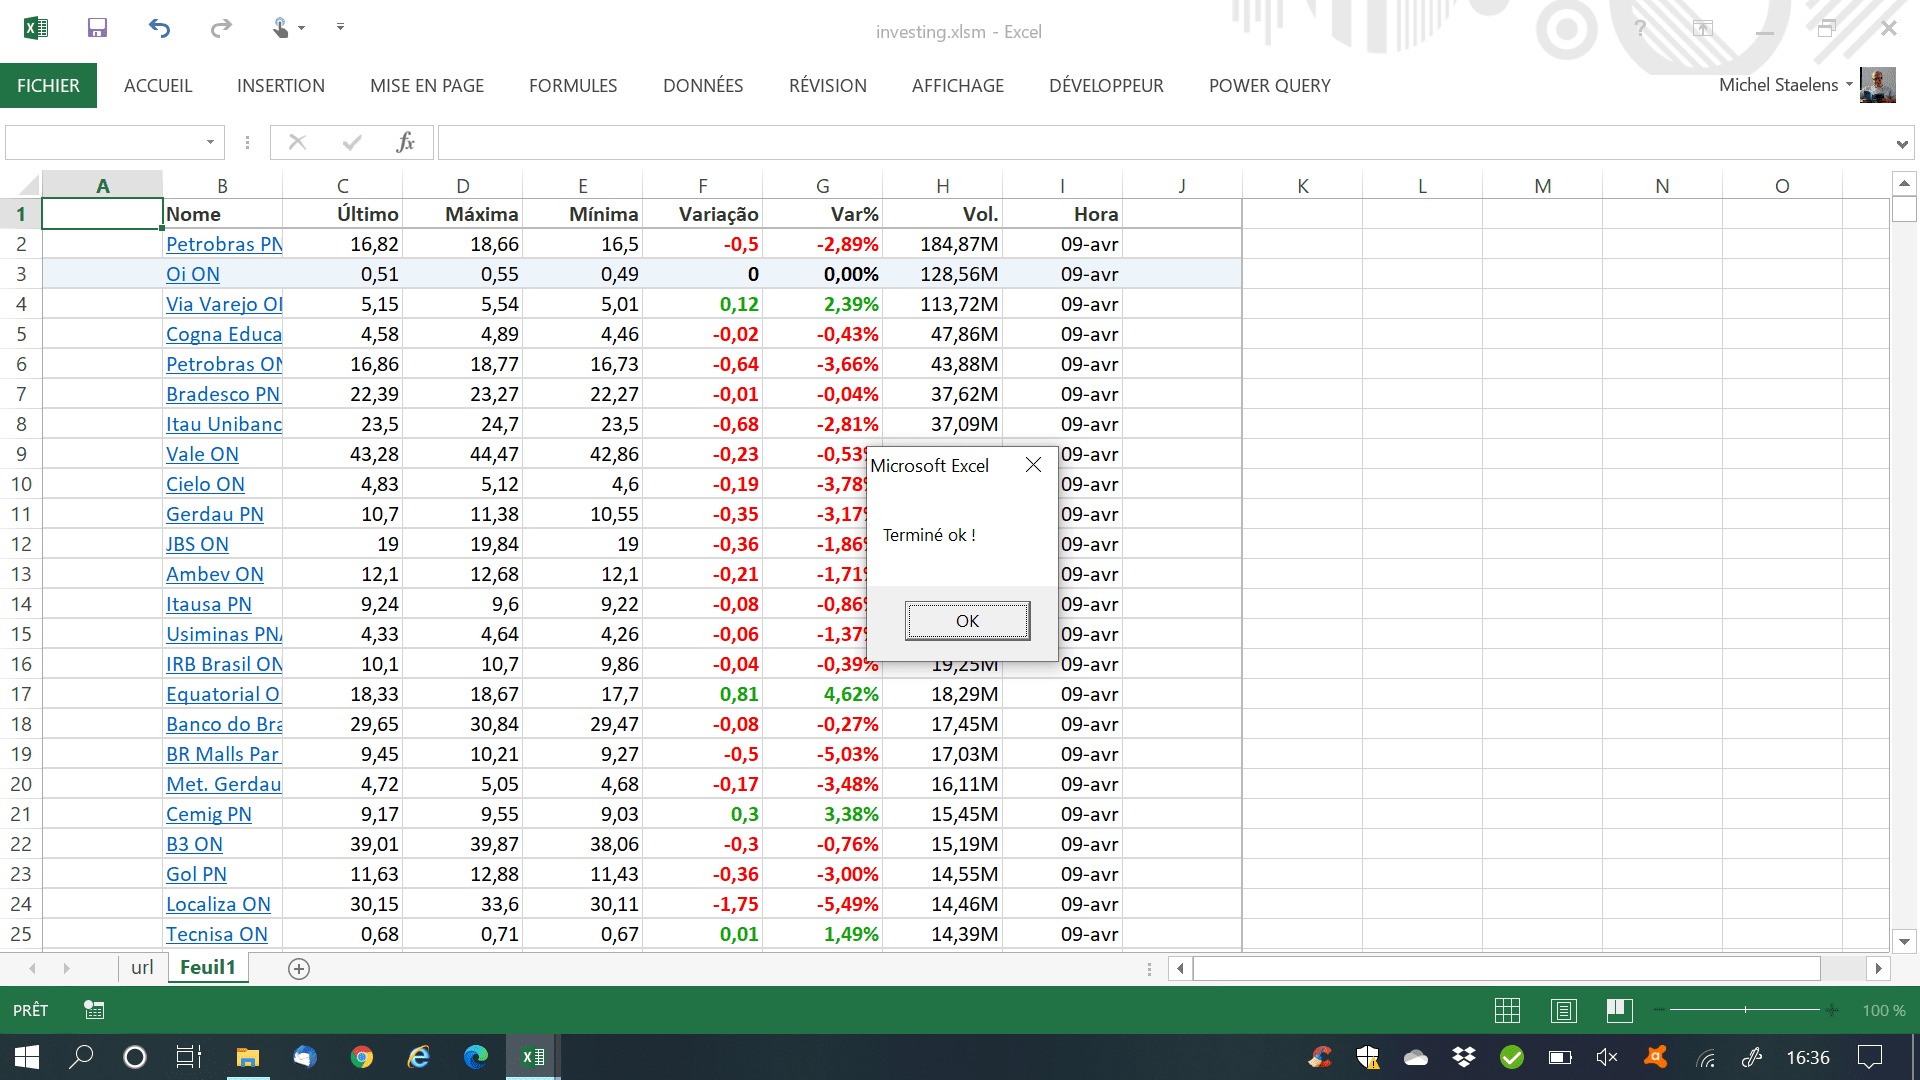The width and height of the screenshot is (1920, 1080).
Task: Click the zoom slider in status bar
Action: point(1745,1011)
